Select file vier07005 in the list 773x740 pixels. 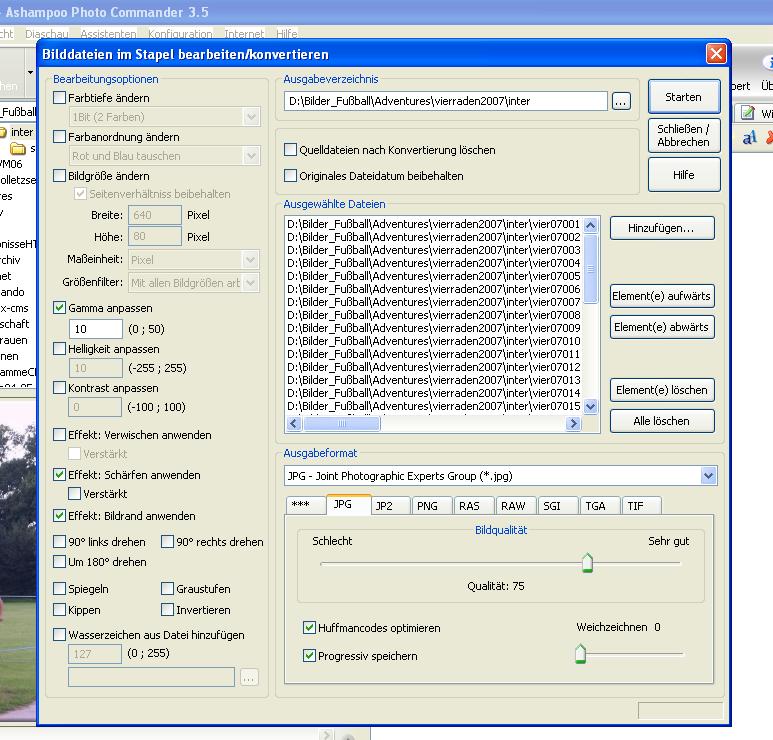pyautogui.click(x=433, y=276)
